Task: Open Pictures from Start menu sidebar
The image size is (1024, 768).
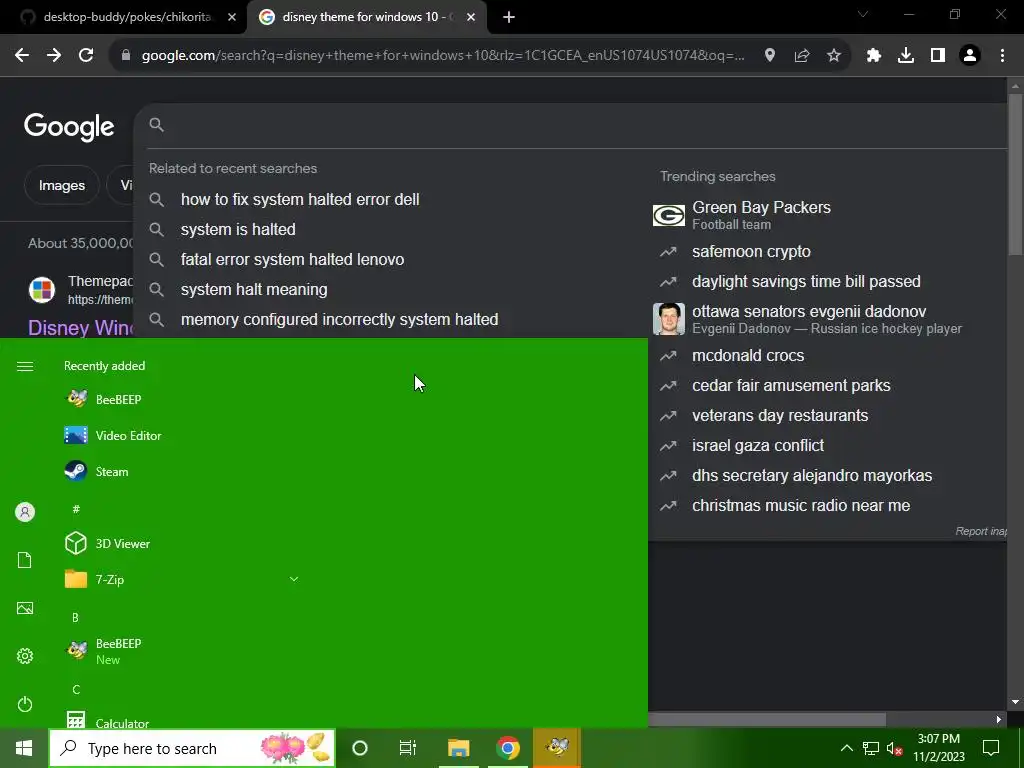Action: pyautogui.click(x=25, y=608)
